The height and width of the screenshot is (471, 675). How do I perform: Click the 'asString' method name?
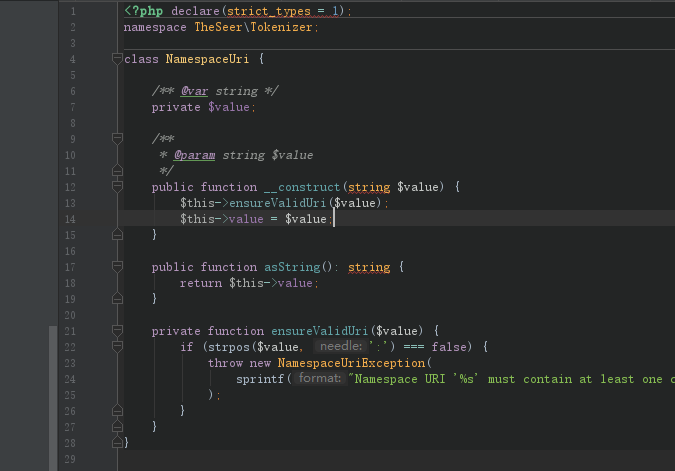point(292,267)
